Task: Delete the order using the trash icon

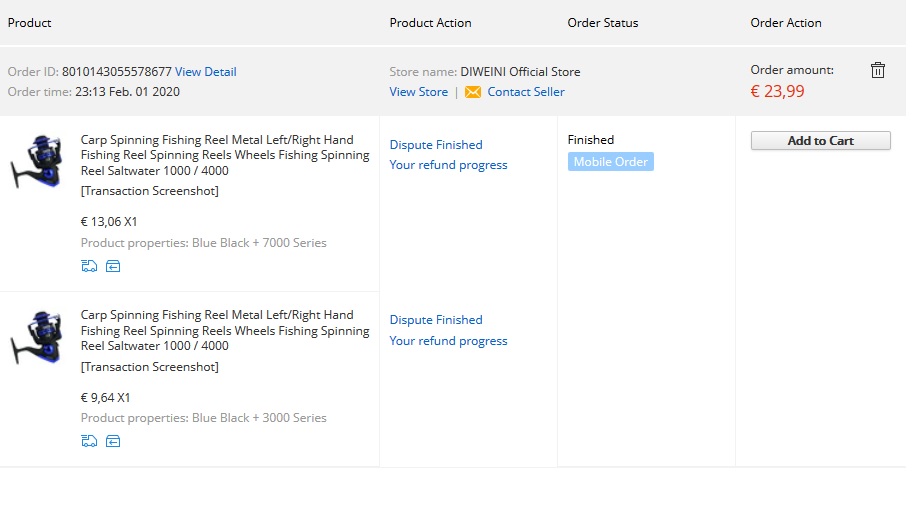Action: coord(877,70)
